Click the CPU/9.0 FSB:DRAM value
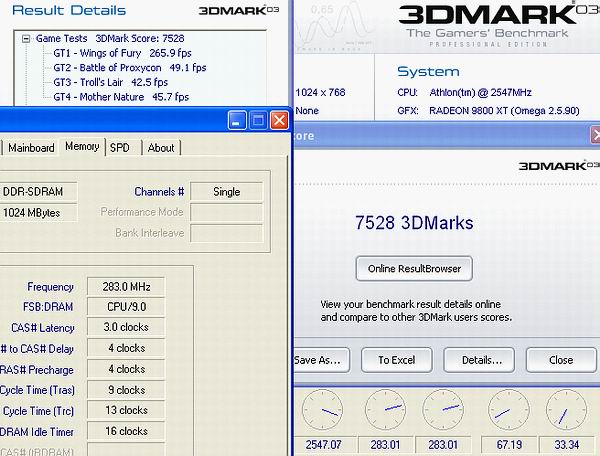Image resolution: width=600 pixels, height=456 pixels. [x=126, y=307]
